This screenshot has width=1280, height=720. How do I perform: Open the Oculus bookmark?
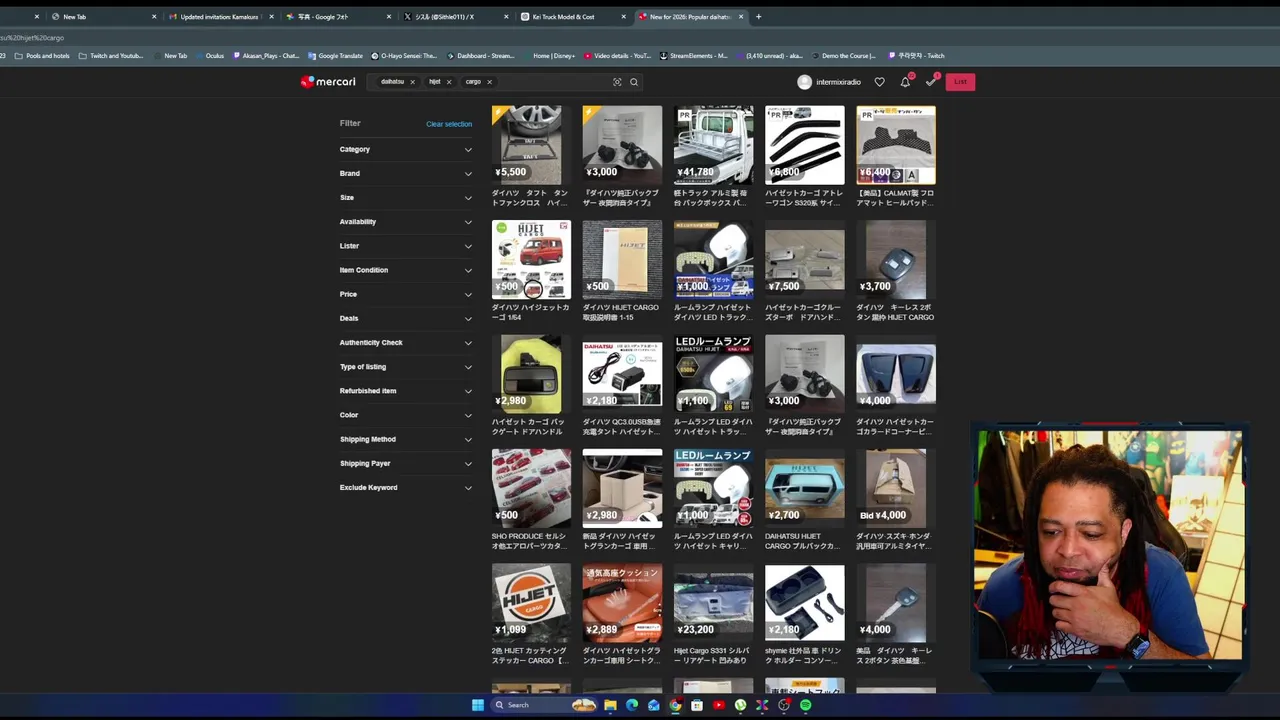click(209, 56)
